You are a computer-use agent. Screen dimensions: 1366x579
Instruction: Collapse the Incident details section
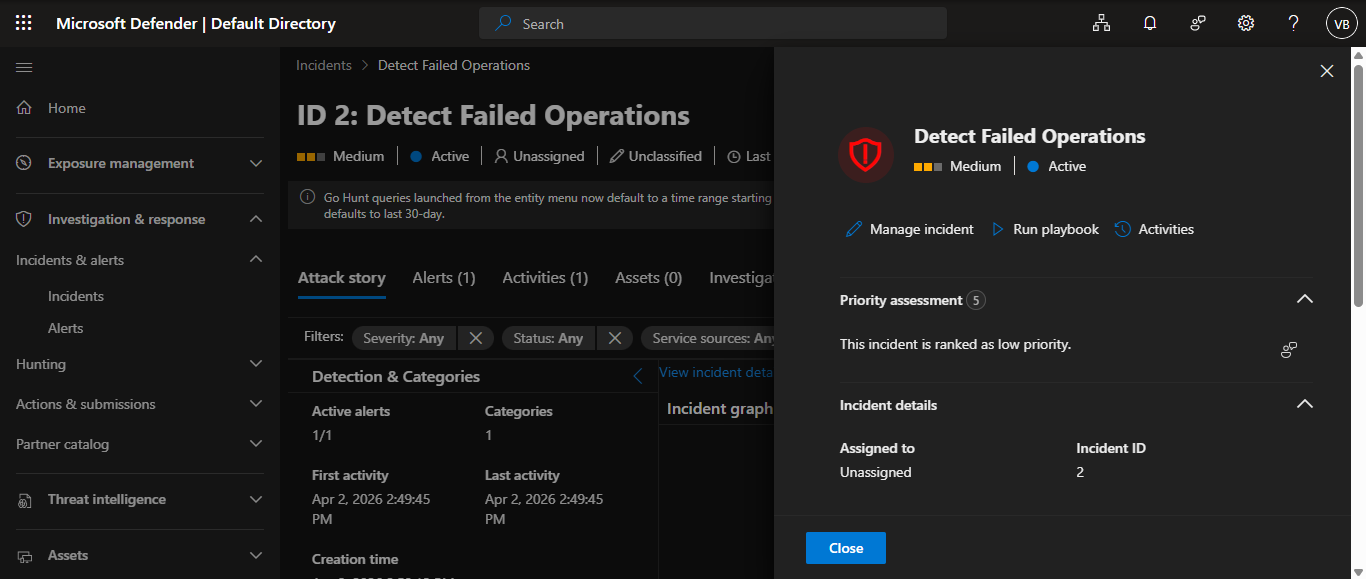point(1304,405)
